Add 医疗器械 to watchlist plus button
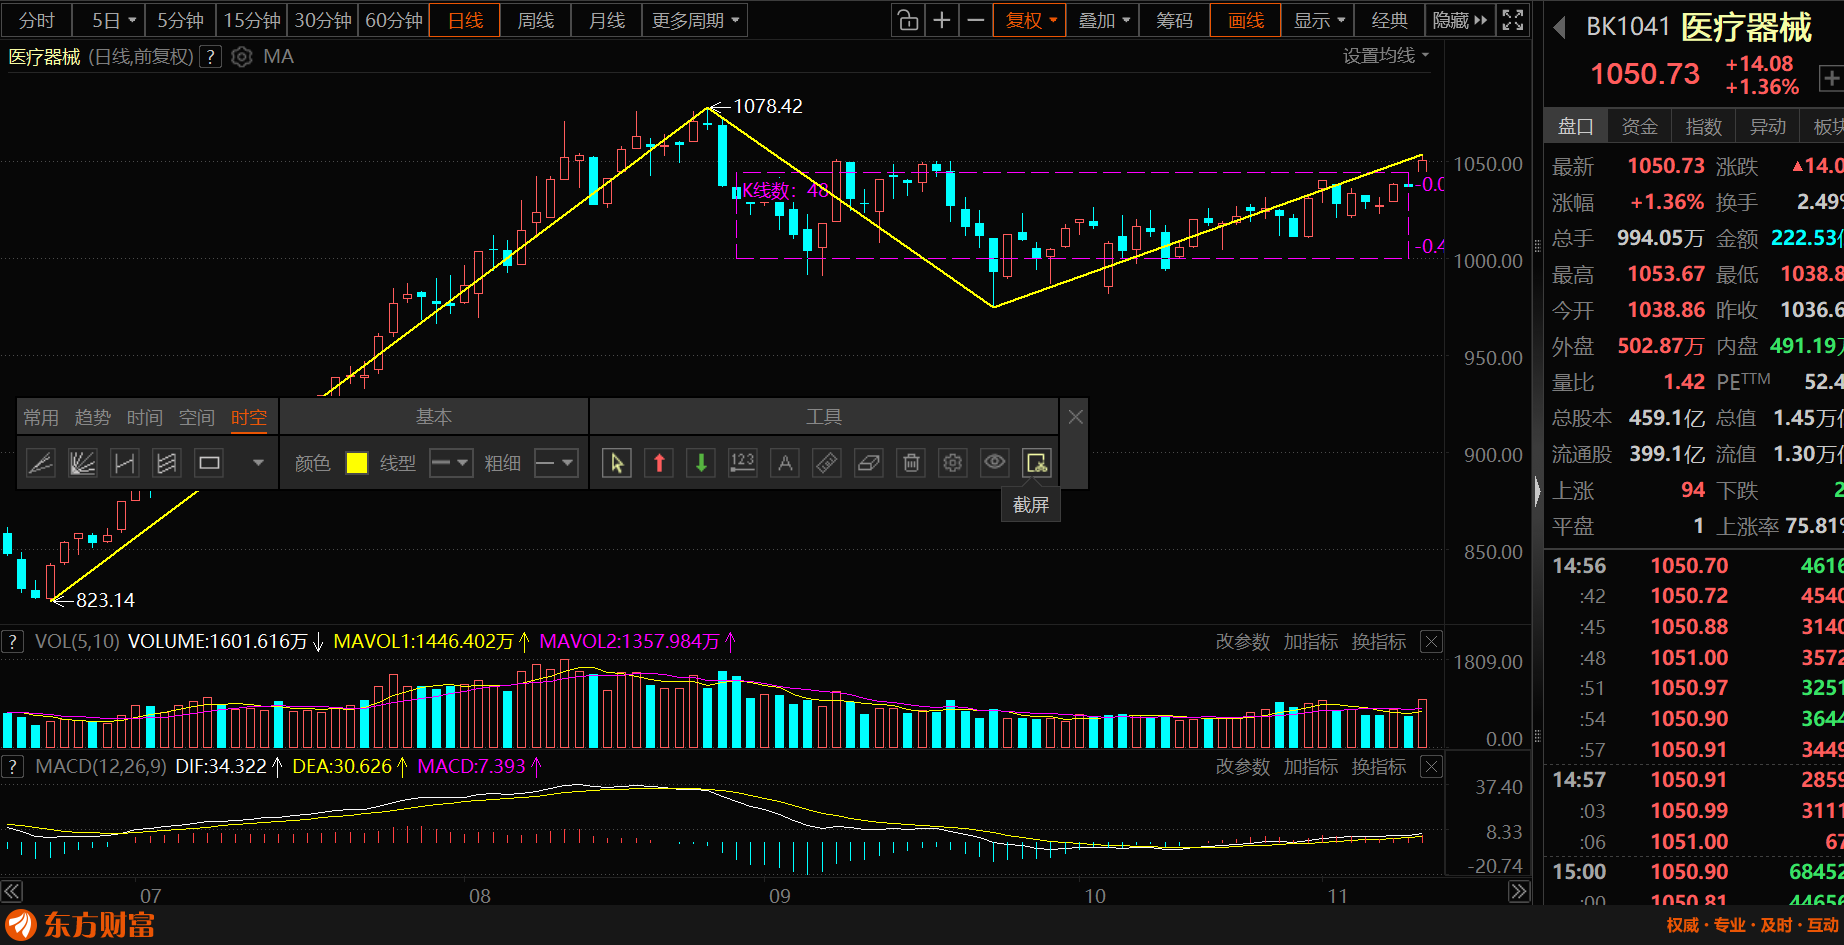Image resolution: width=1844 pixels, height=945 pixels. [1831, 78]
